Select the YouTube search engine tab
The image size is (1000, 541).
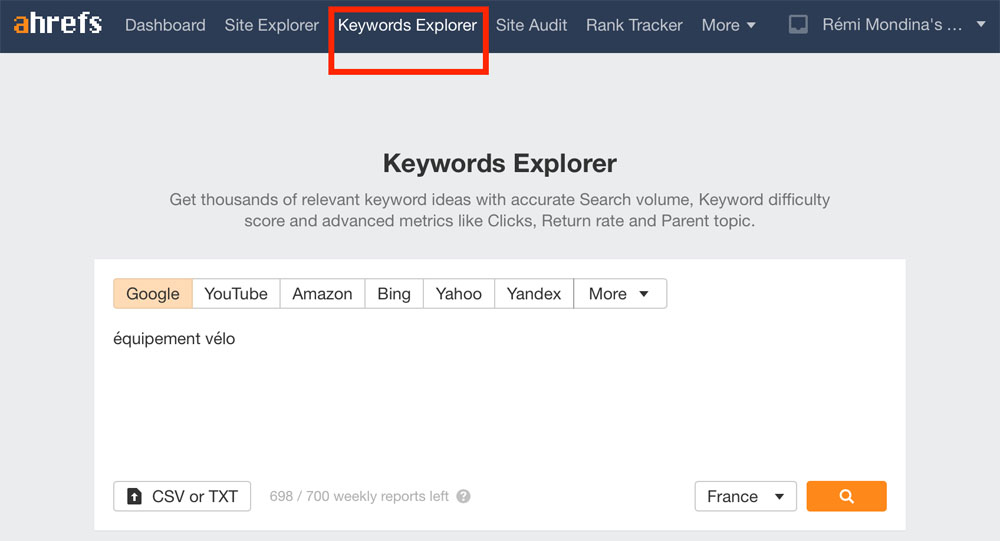236,293
